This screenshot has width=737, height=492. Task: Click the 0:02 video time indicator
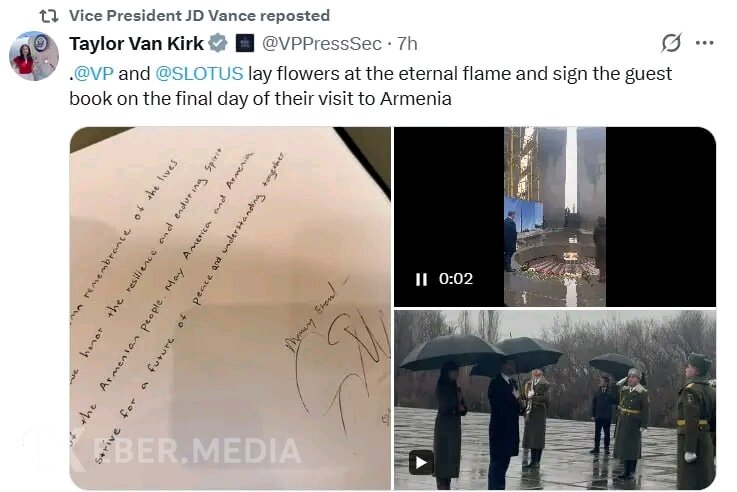pyautogui.click(x=455, y=279)
